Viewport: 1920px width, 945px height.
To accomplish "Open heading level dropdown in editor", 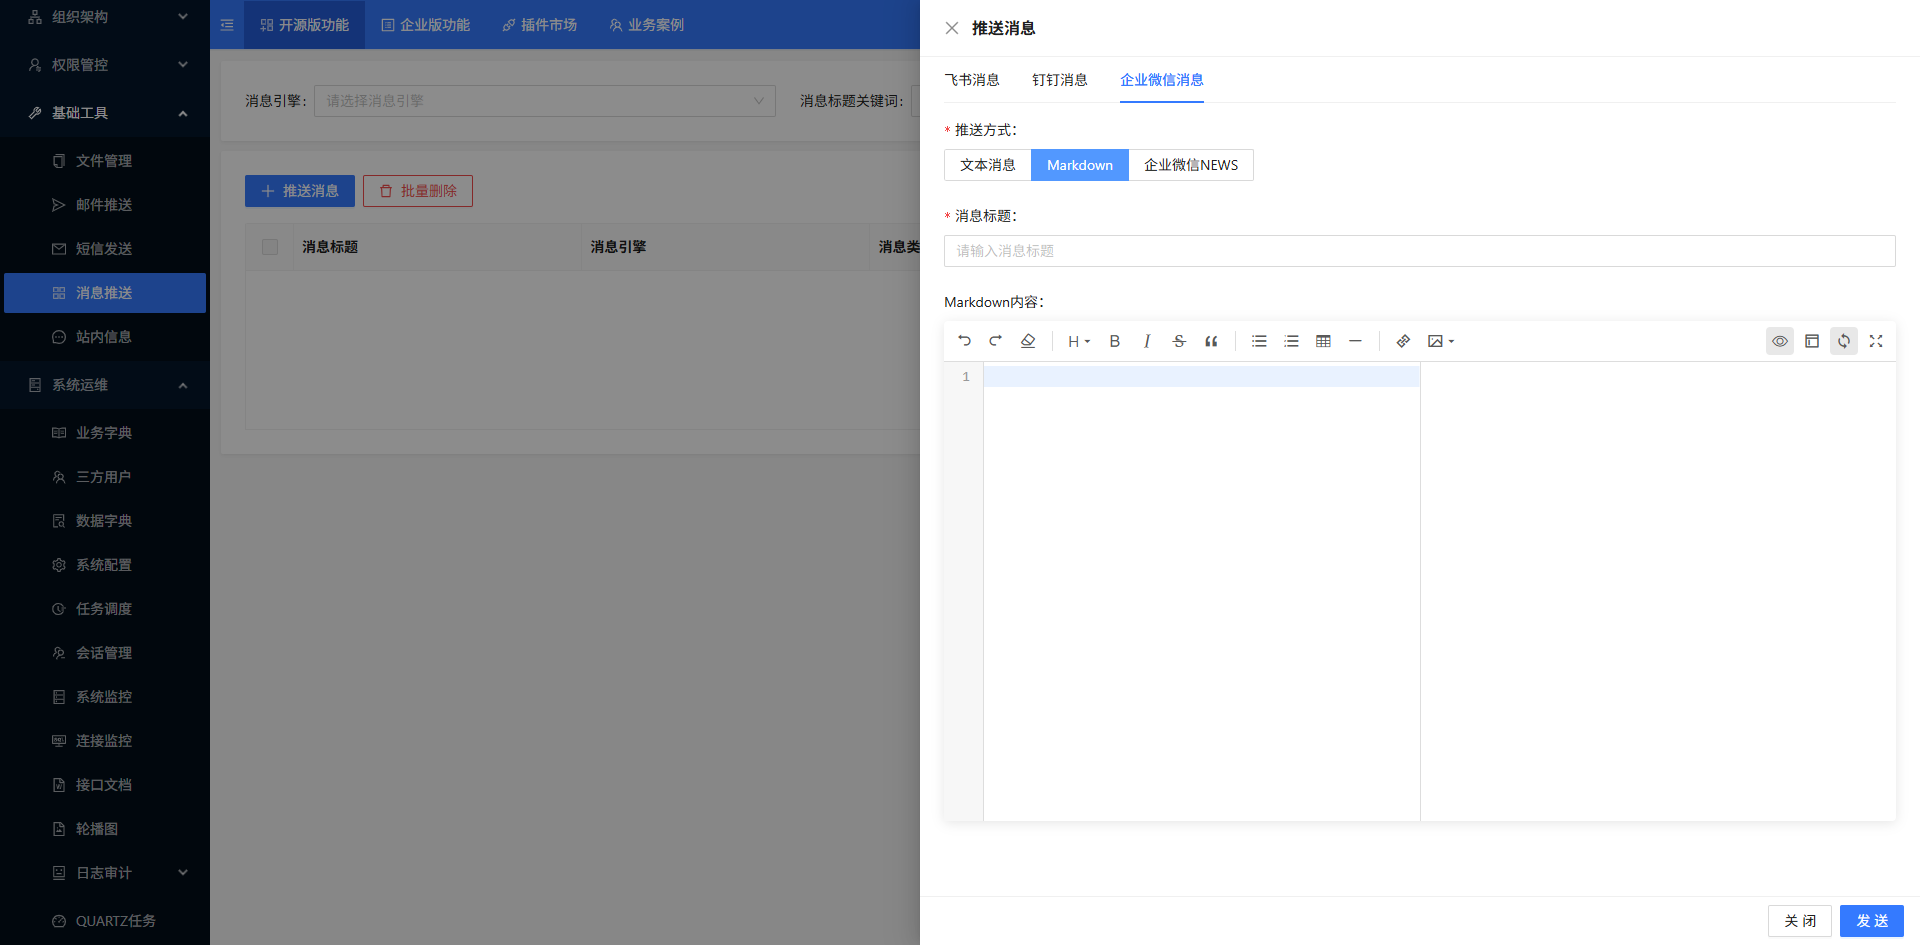I will [x=1079, y=341].
